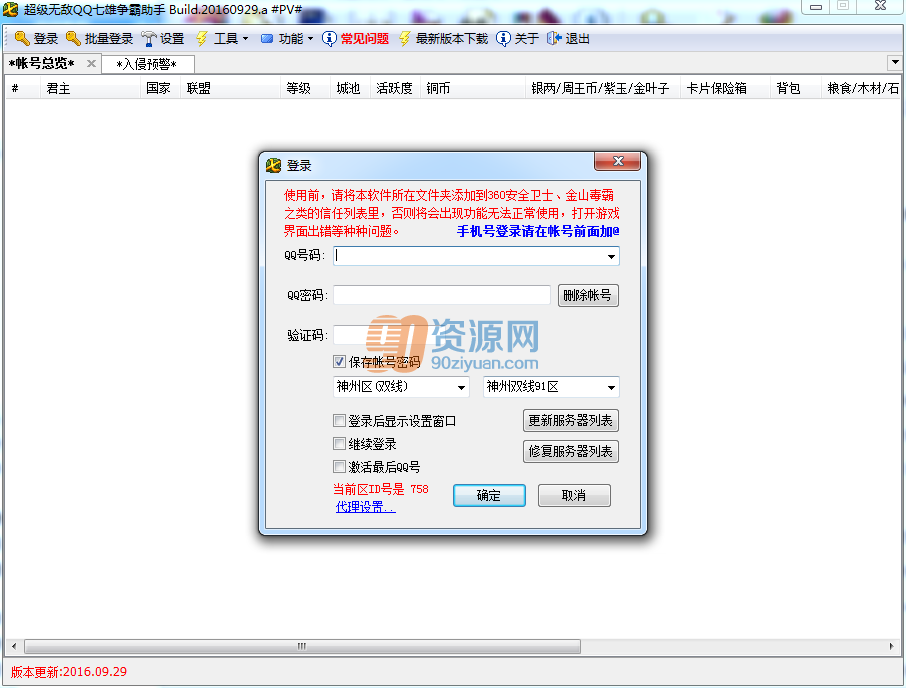
Task: Open 关于 from the toolbar
Action: [517, 39]
